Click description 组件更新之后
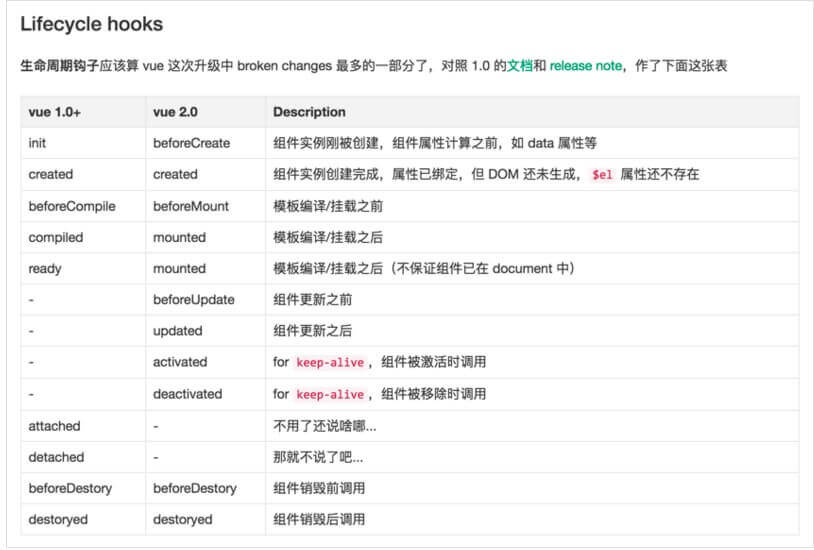814x550 pixels. coord(313,331)
